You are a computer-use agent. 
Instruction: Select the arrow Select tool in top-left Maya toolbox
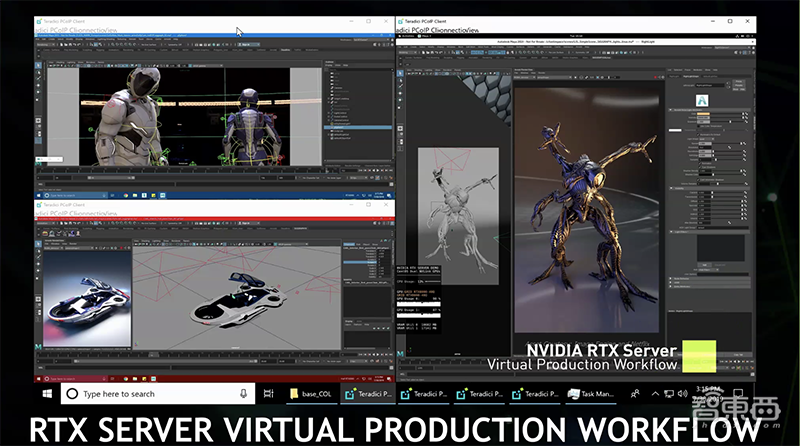point(38,66)
